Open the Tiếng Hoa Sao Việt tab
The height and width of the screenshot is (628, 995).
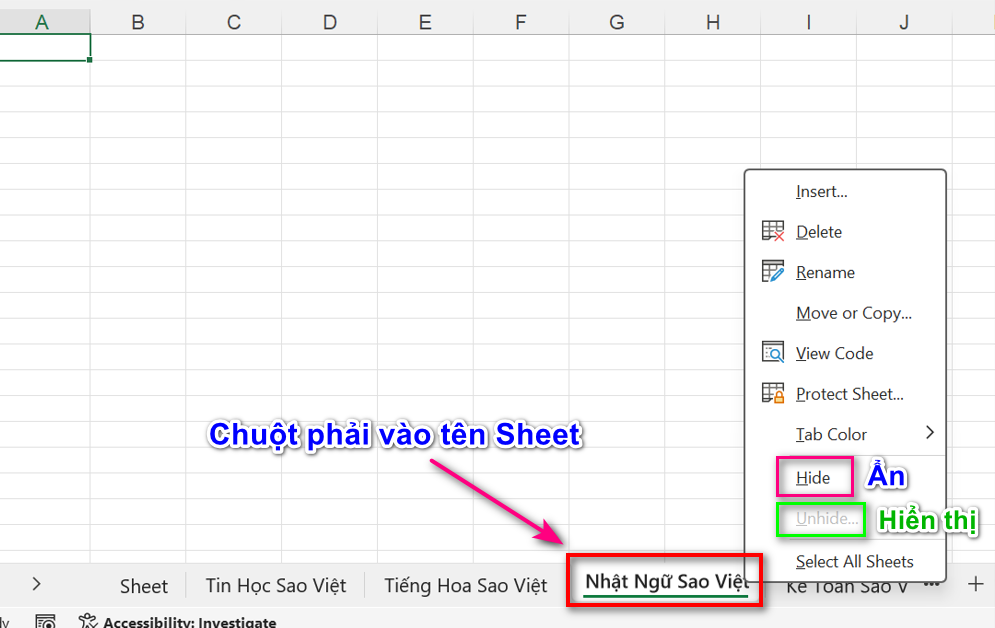coord(464,584)
